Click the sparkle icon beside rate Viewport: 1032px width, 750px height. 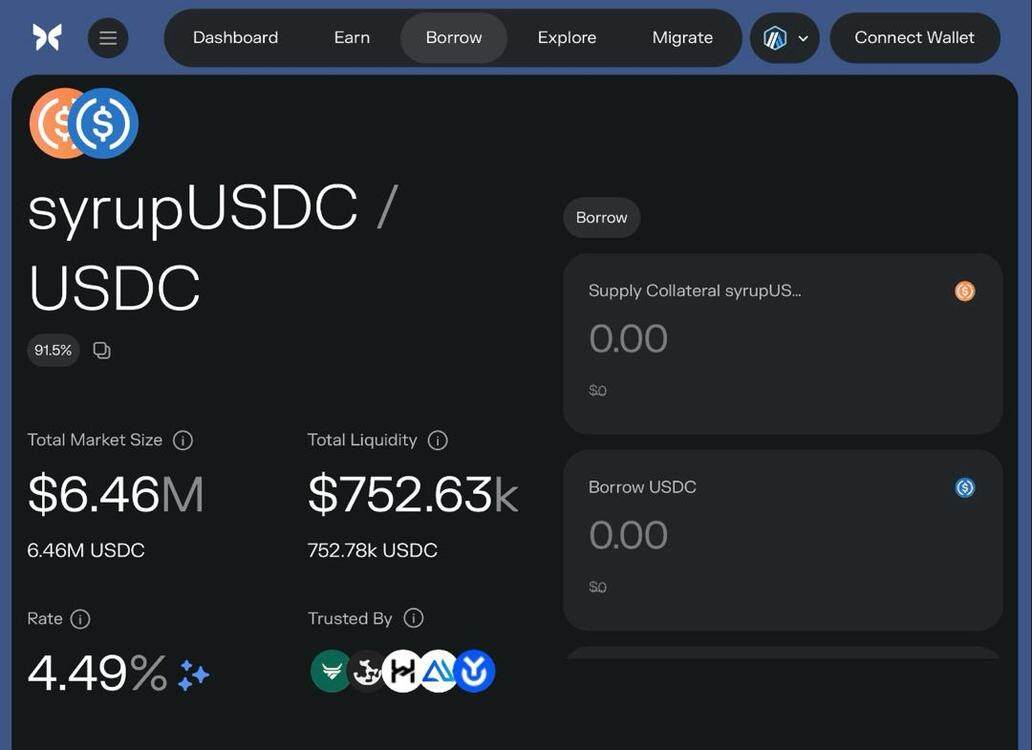point(193,675)
